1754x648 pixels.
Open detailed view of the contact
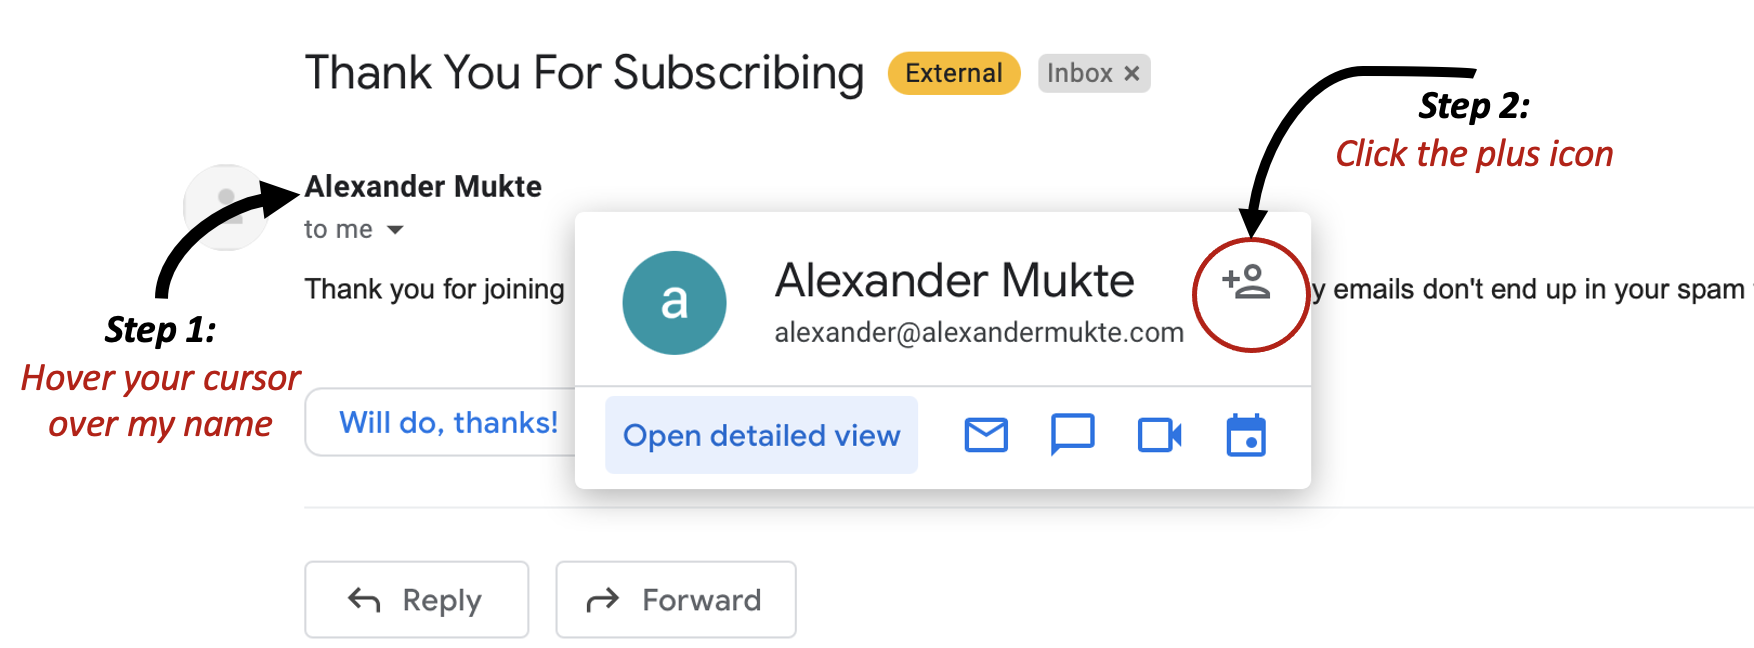click(761, 435)
